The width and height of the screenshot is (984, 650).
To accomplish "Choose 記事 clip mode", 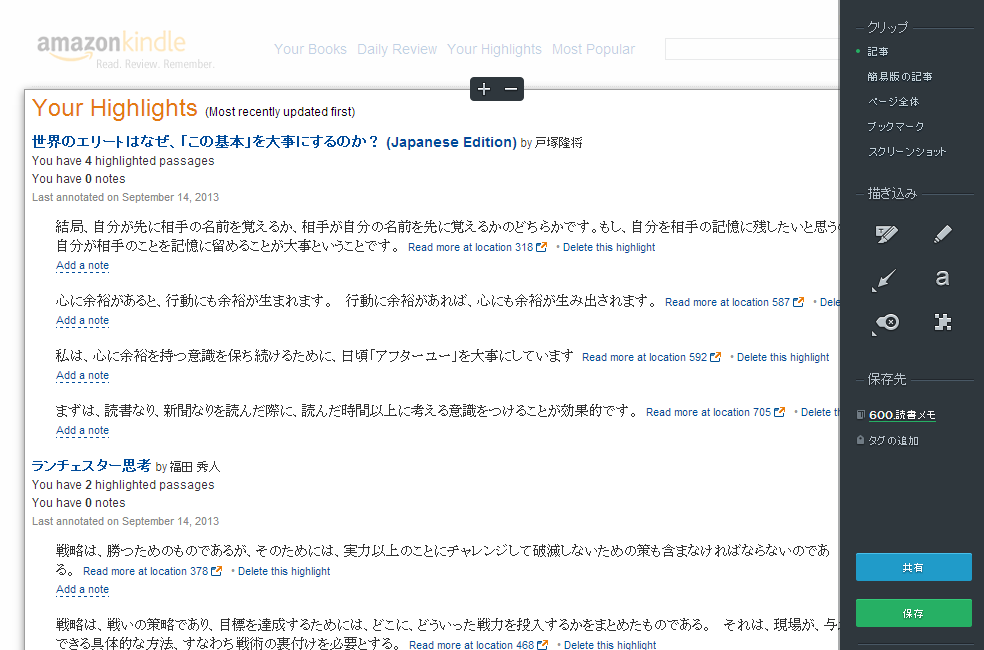I will (878, 51).
